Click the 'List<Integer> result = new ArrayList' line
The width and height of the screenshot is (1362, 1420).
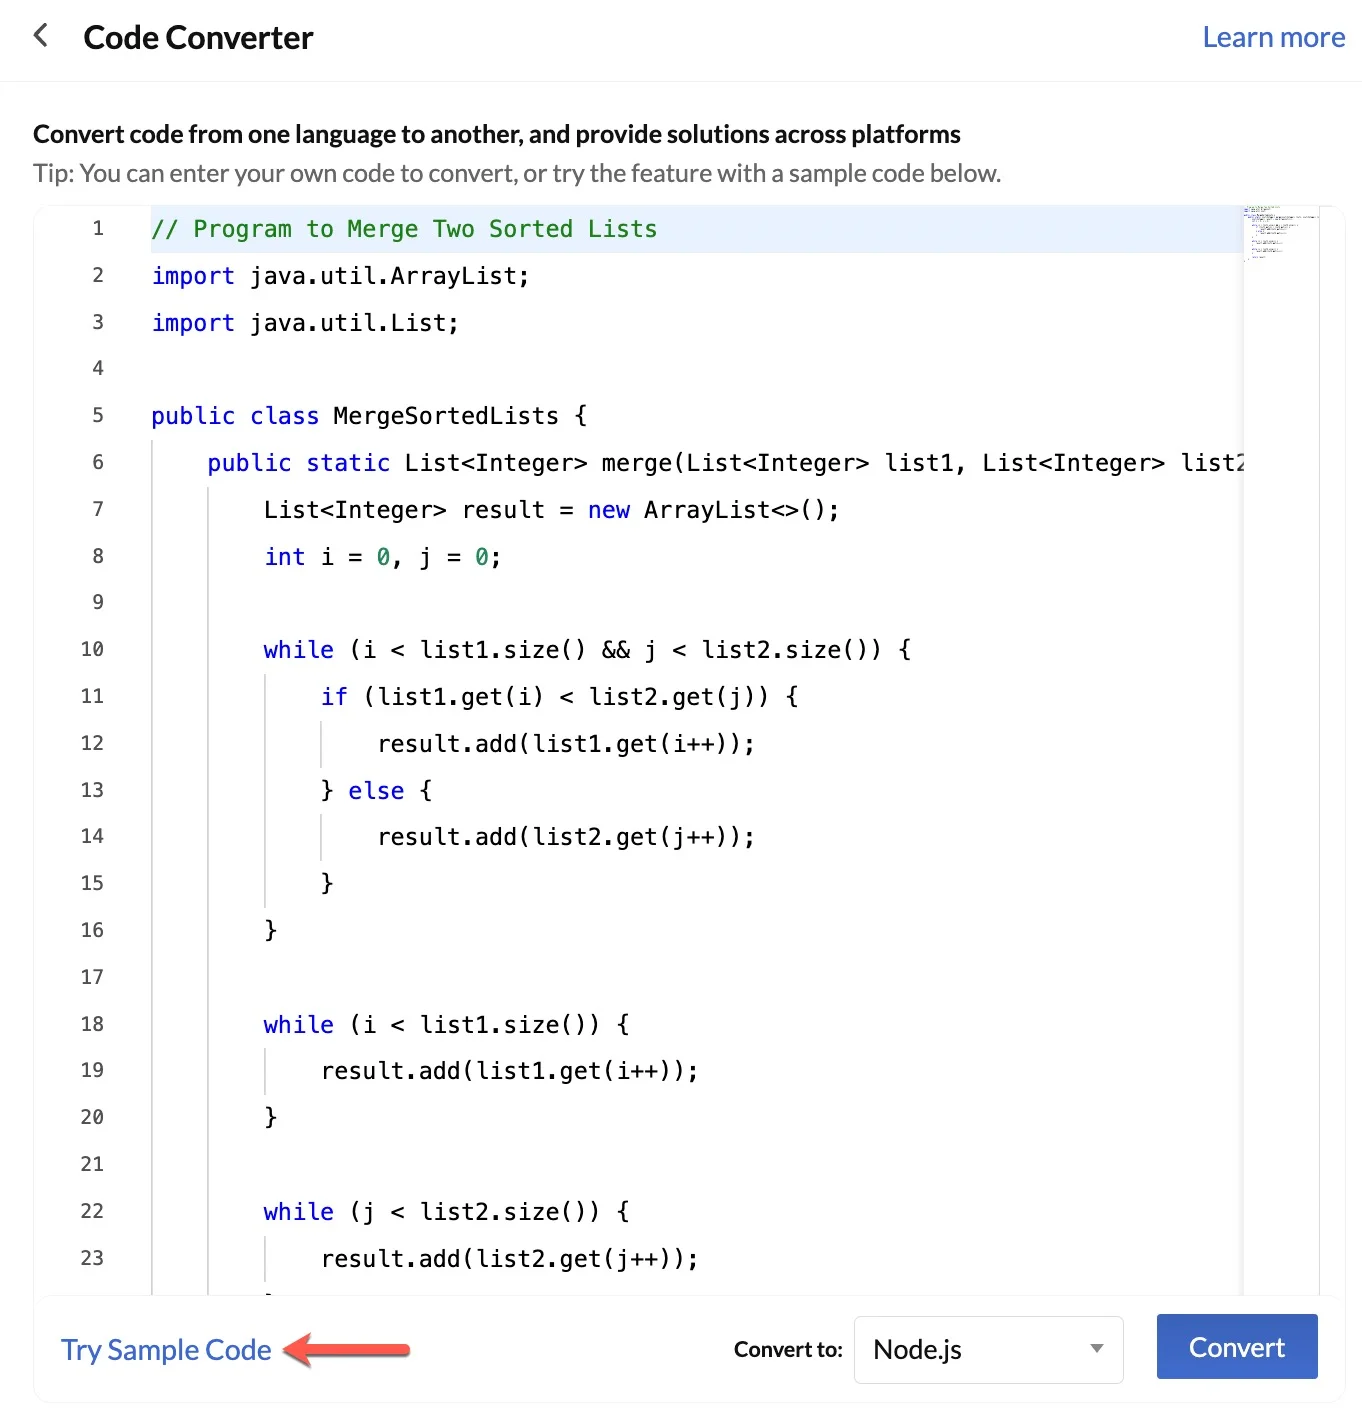click(x=551, y=510)
